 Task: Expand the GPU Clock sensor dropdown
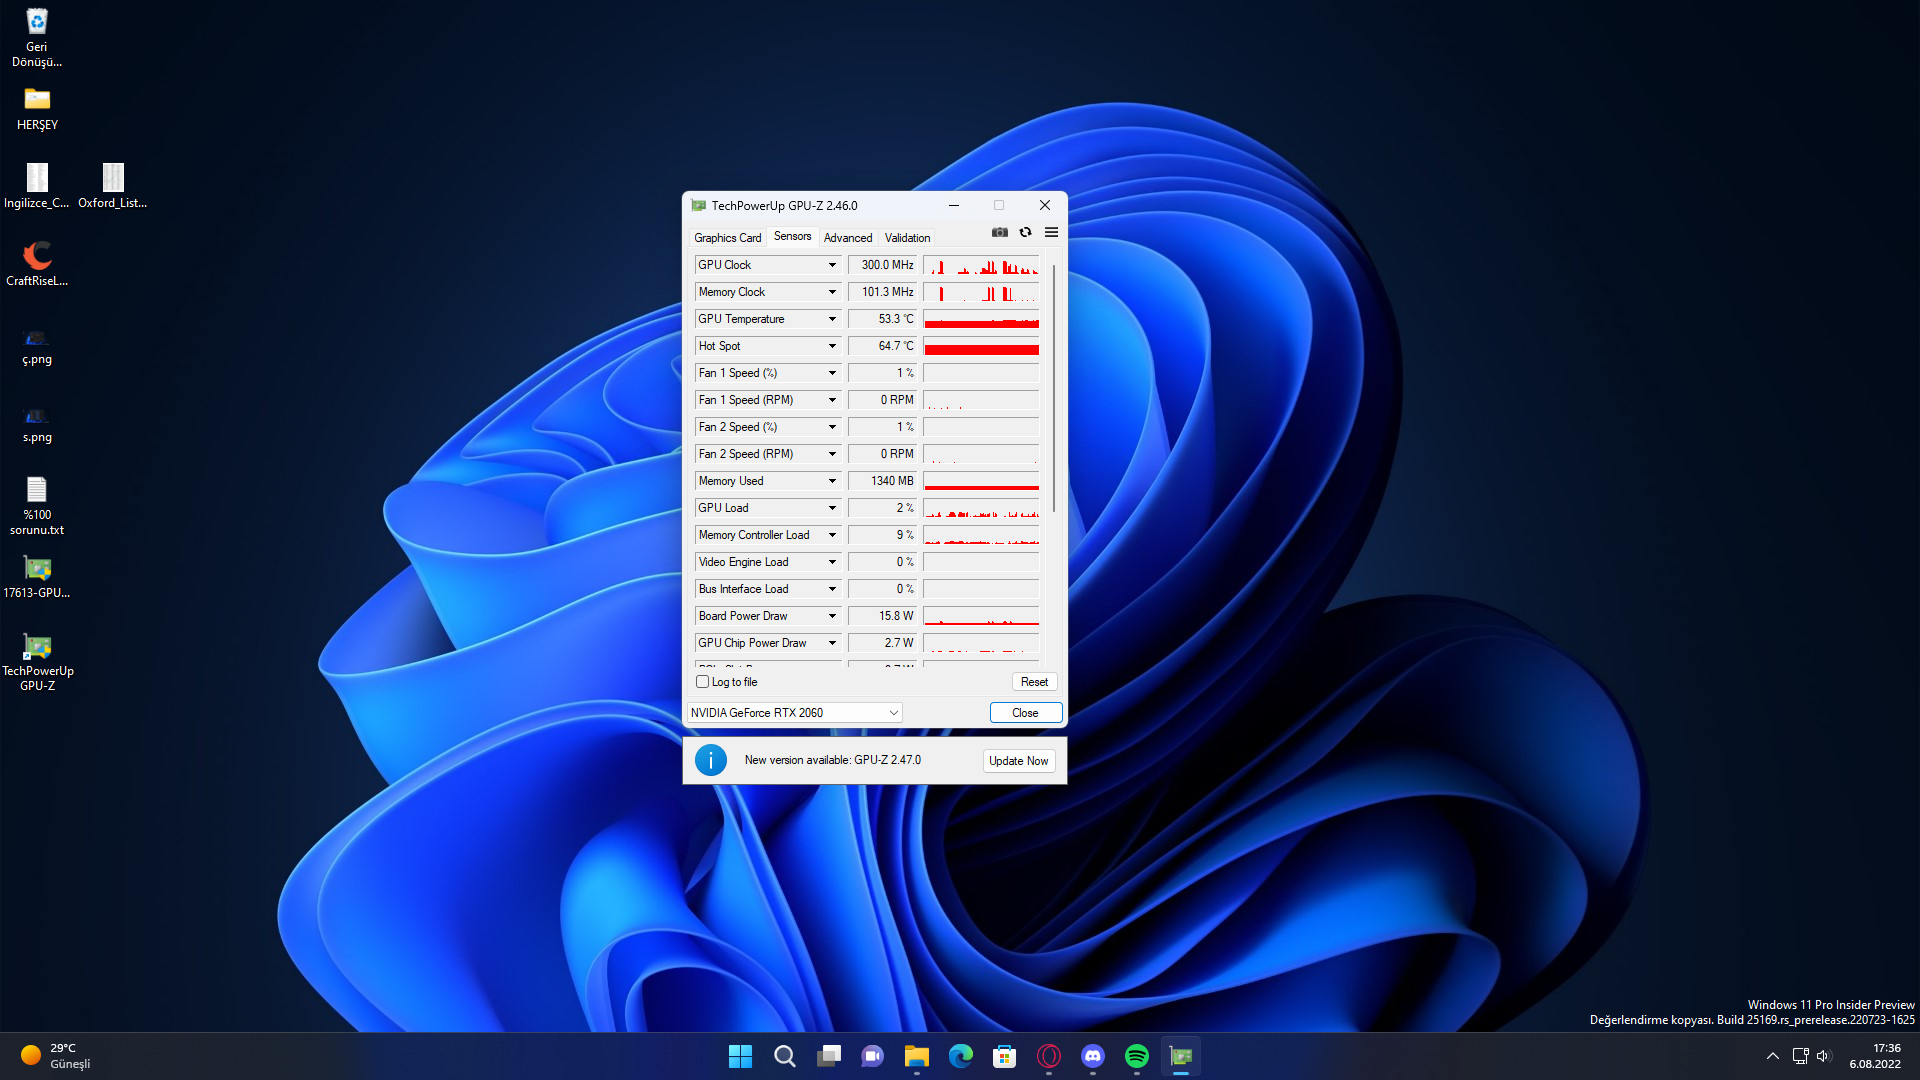point(831,265)
